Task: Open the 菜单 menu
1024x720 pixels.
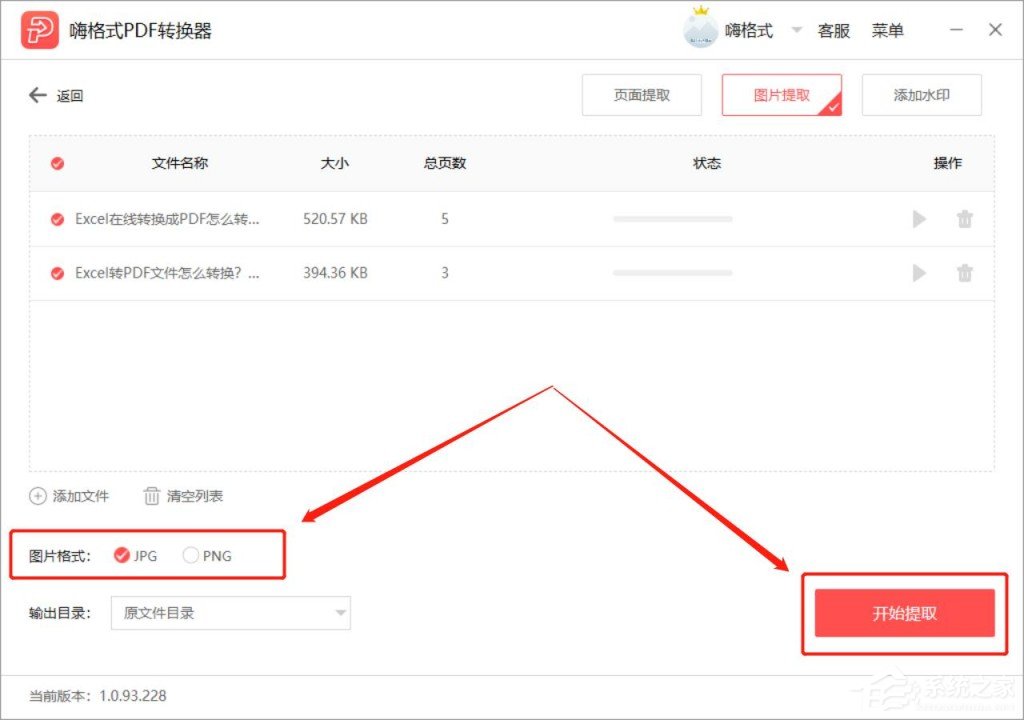Action: tap(889, 30)
